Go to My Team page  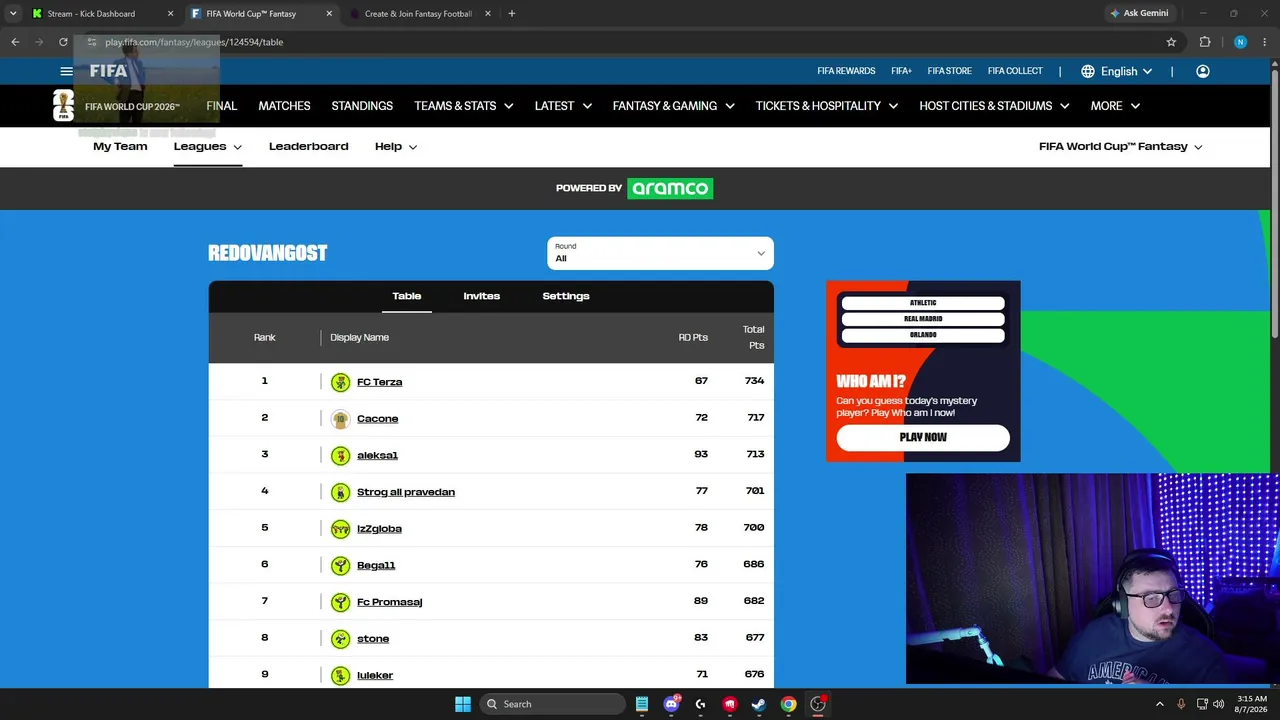pyautogui.click(x=120, y=146)
